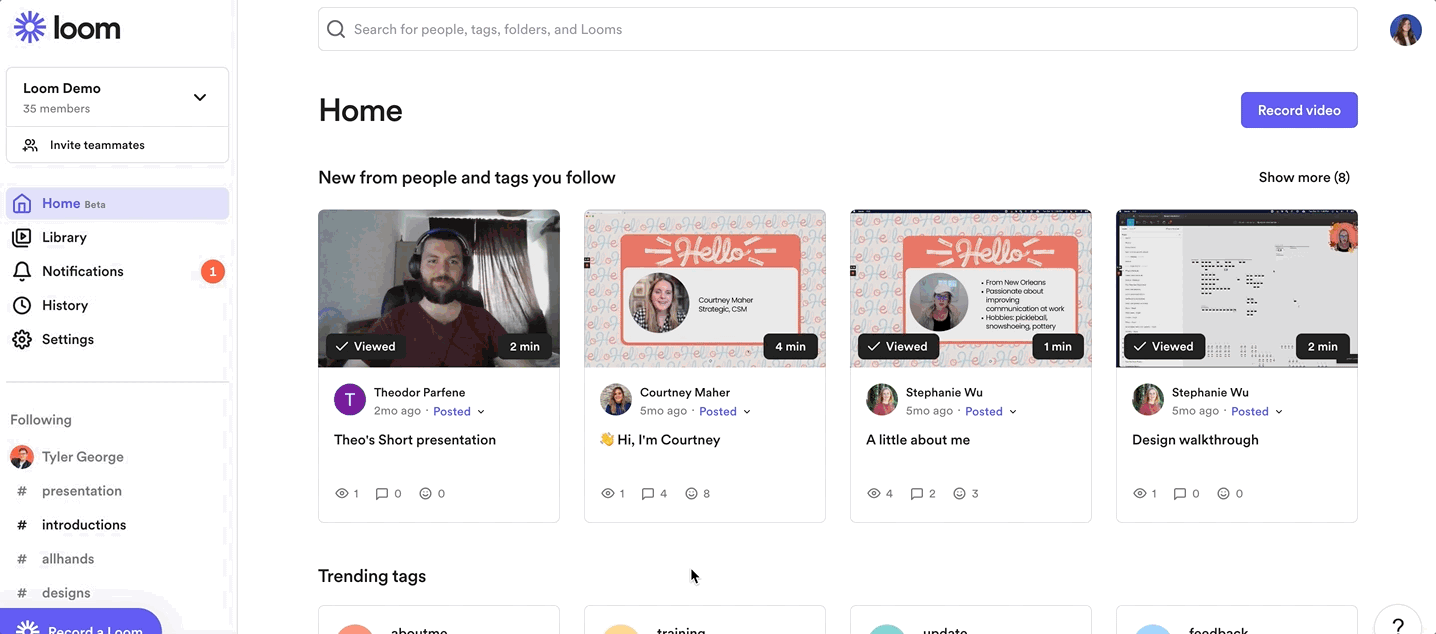Click the Loom logo
The height and width of the screenshot is (634, 1436).
[x=67, y=28]
